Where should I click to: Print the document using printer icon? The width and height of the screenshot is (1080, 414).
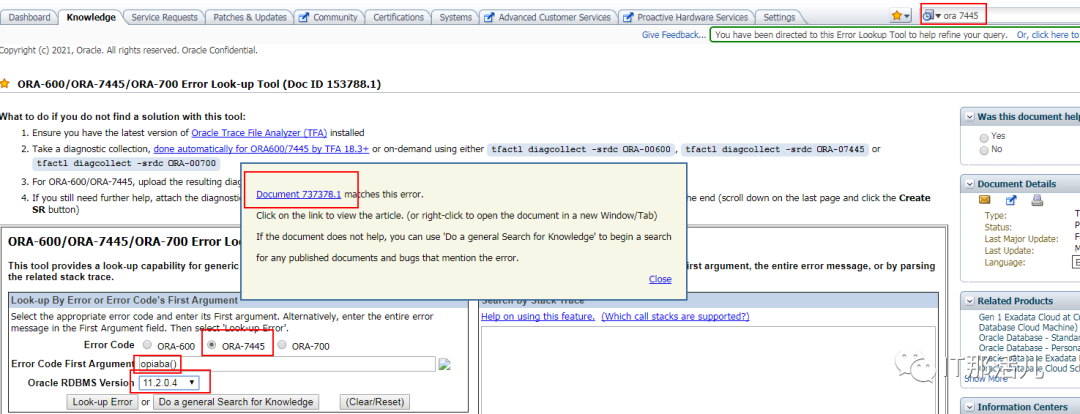pyautogui.click(x=1037, y=200)
